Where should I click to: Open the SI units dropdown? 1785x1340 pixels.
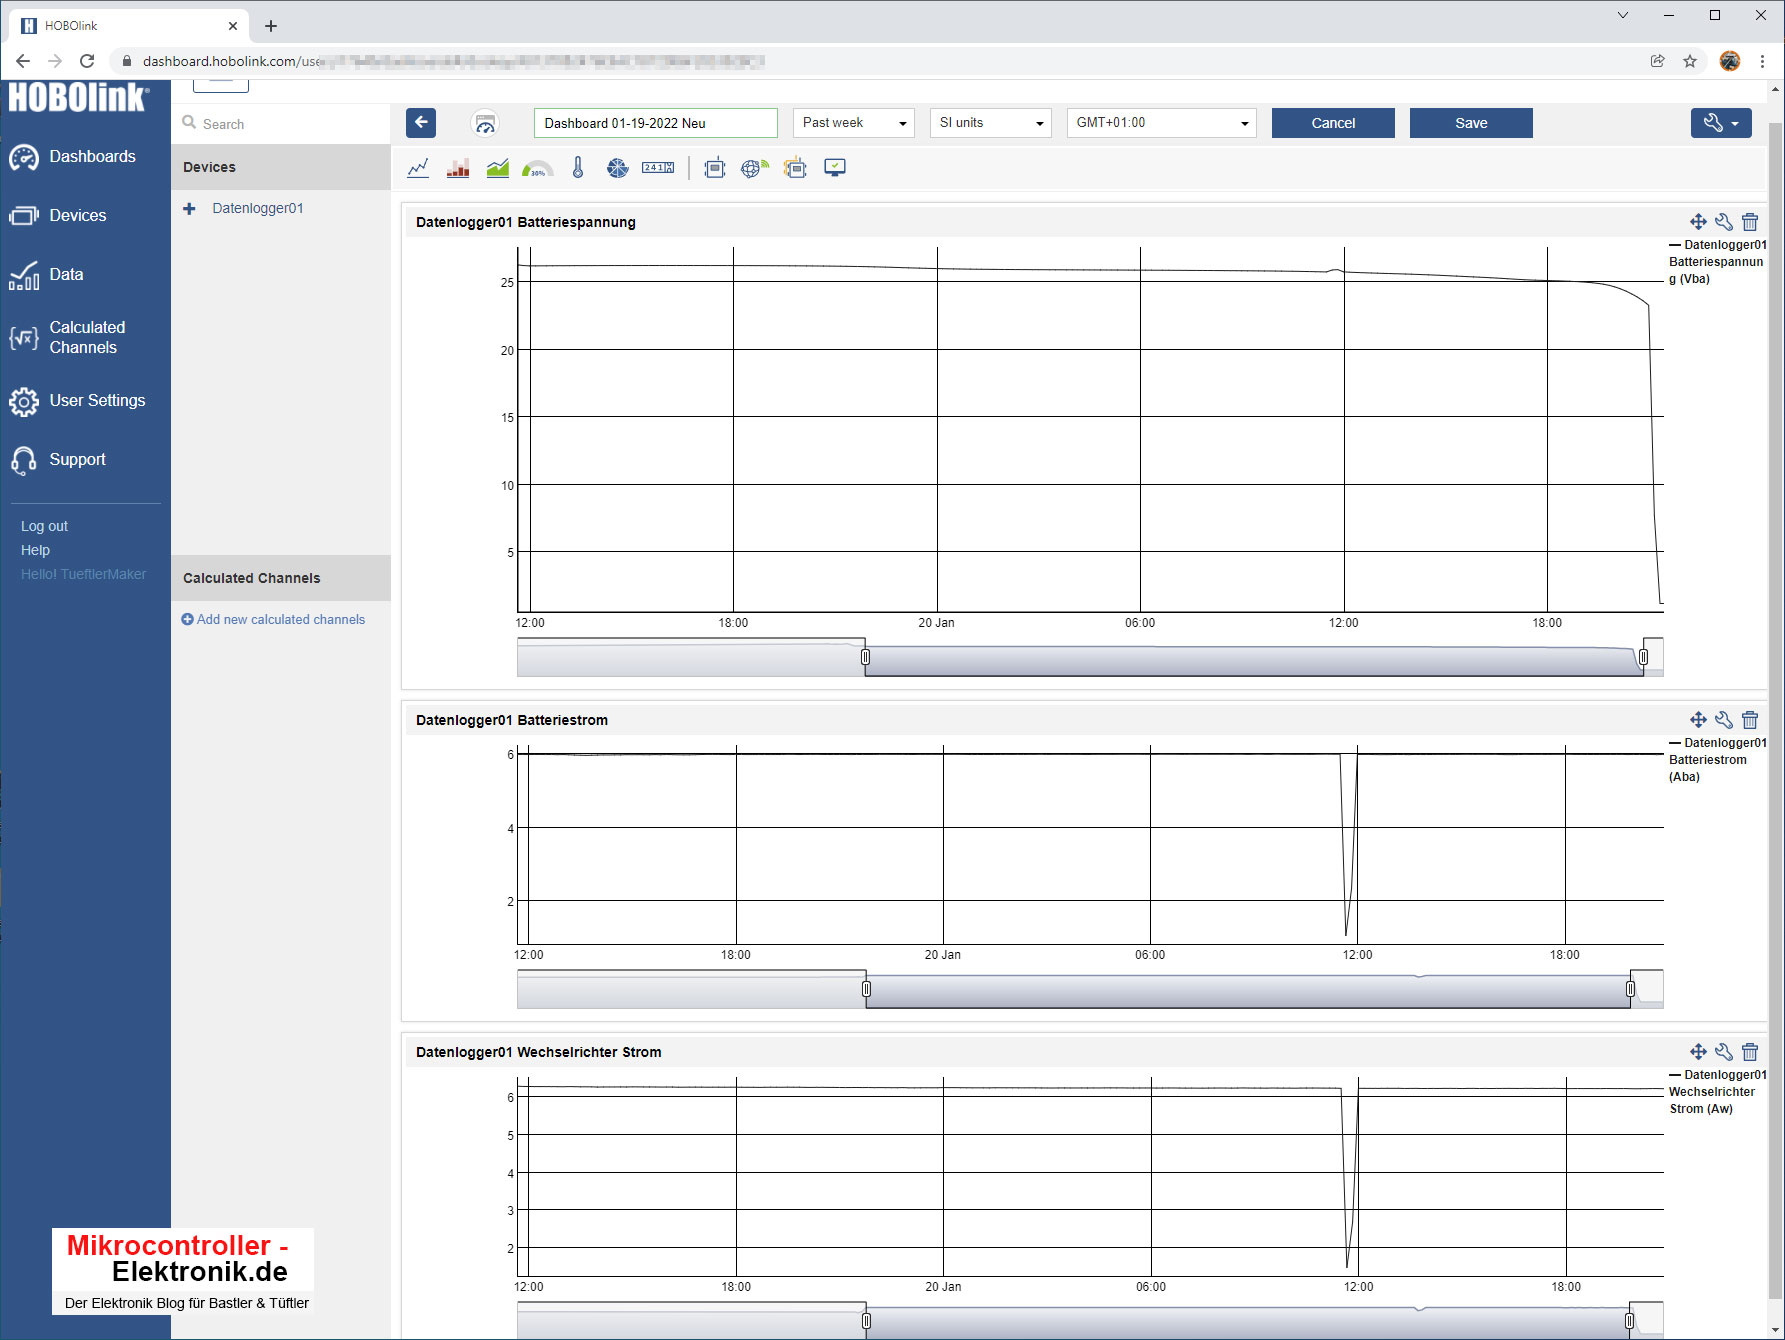point(991,123)
